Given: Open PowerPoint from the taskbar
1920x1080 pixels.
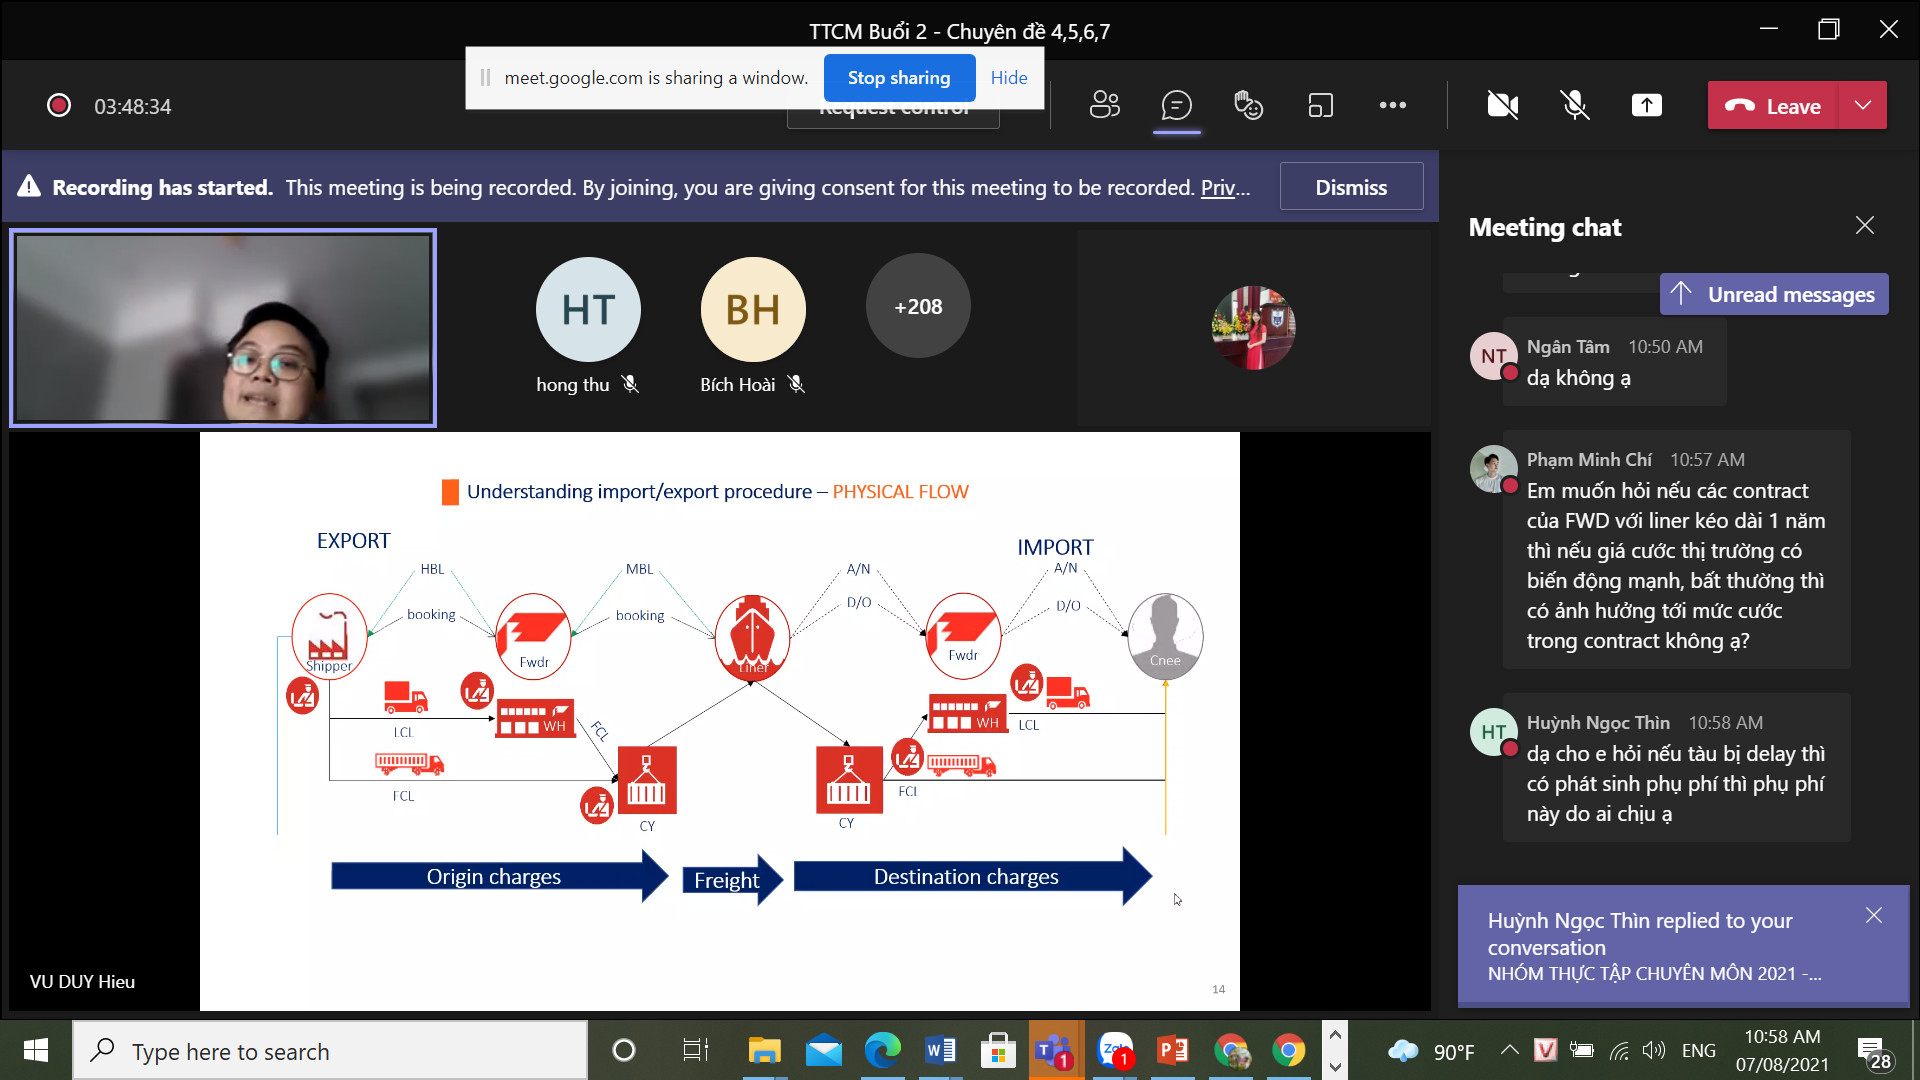Looking at the screenshot, I should pyautogui.click(x=1173, y=1051).
